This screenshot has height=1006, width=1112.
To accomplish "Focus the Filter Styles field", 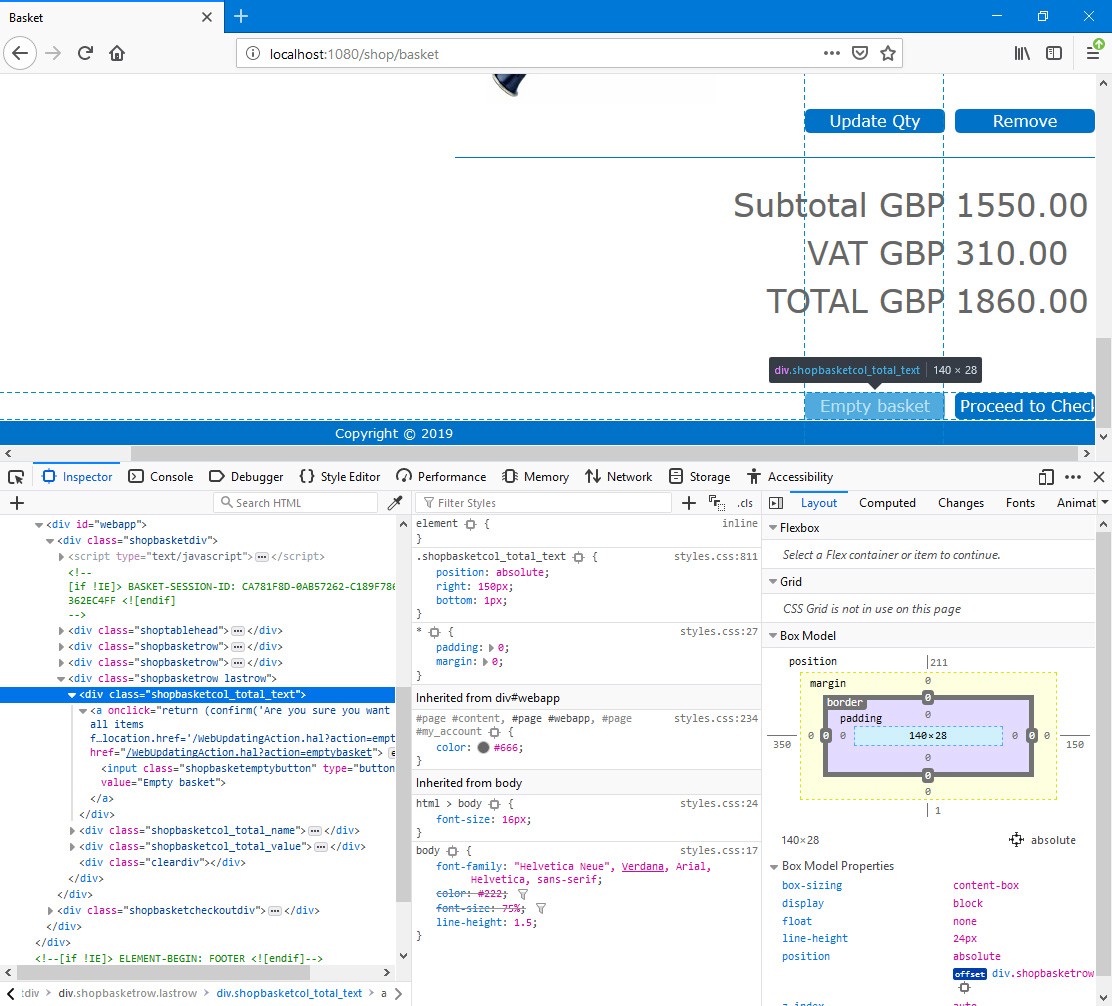I will tap(543, 503).
